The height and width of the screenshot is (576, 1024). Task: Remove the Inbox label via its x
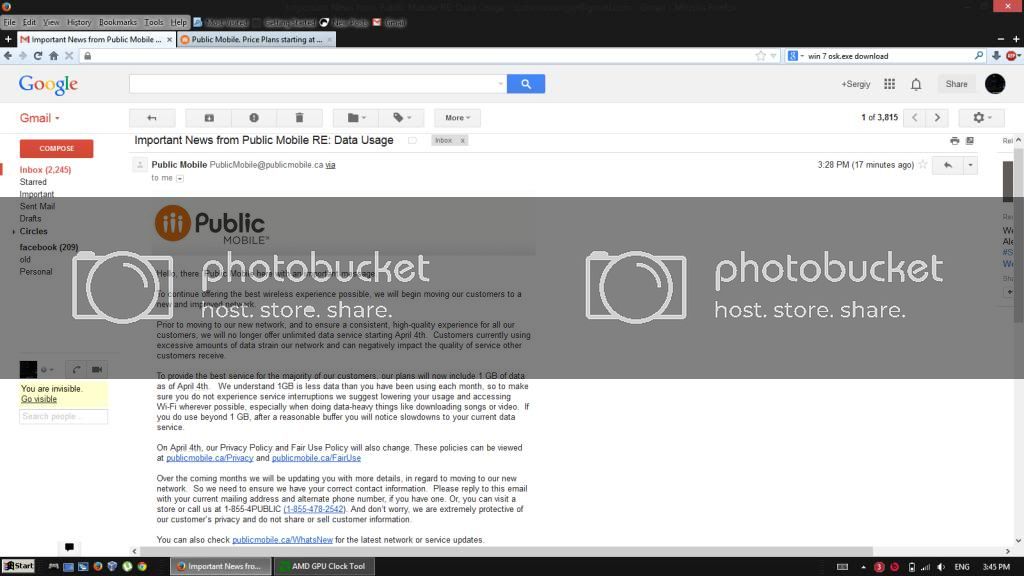pyautogui.click(x=462, y=140)
